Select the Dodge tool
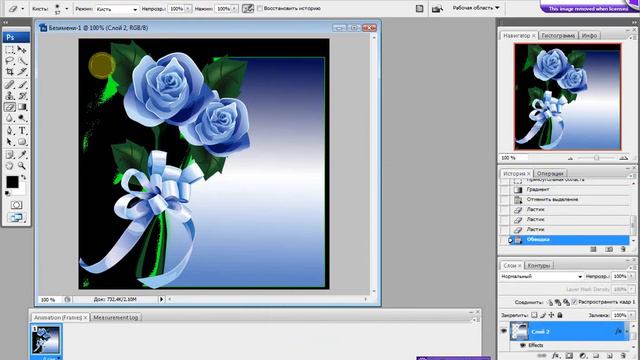 [22, 118]
